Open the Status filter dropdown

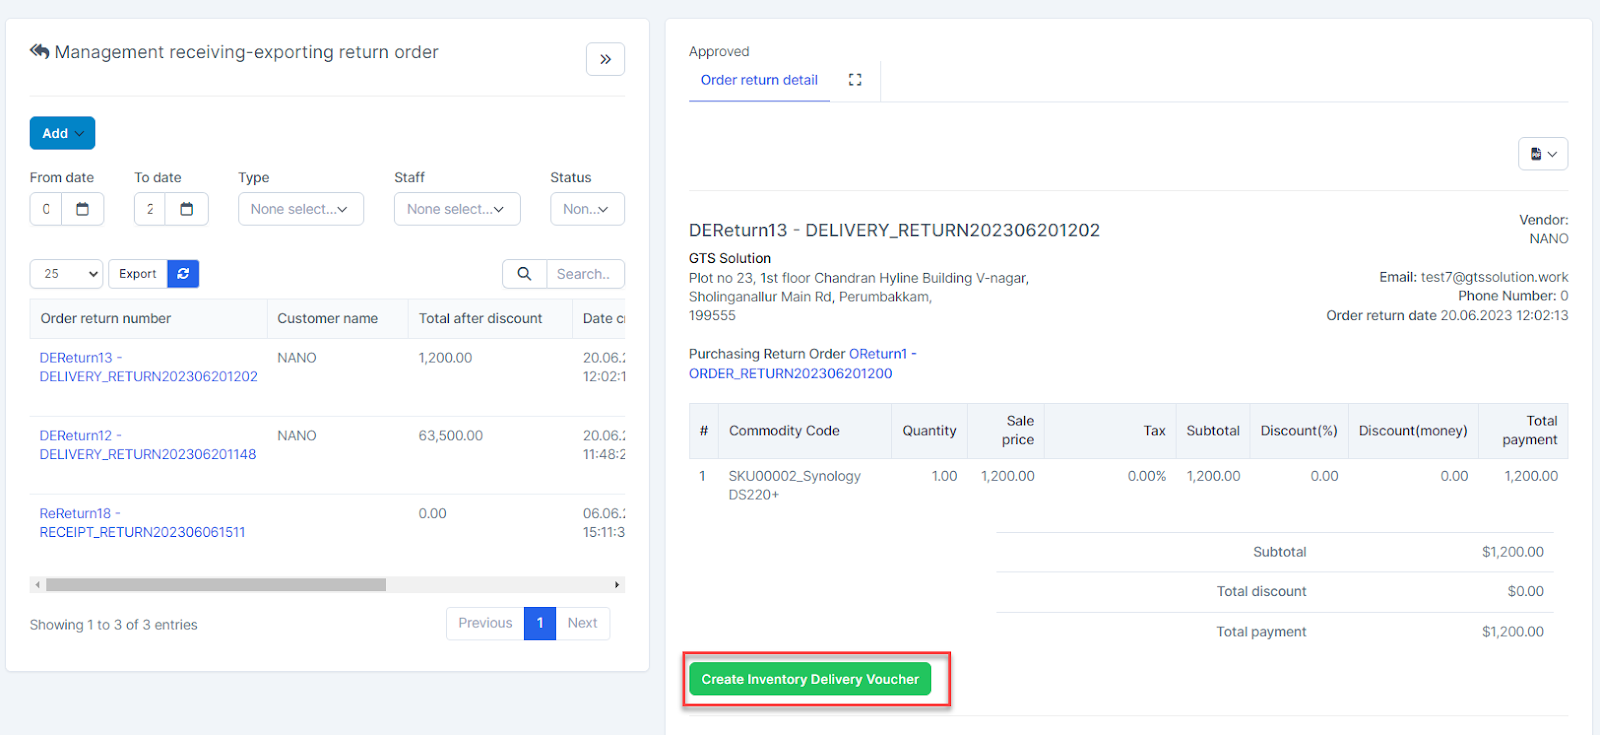[x=587, y=209]
